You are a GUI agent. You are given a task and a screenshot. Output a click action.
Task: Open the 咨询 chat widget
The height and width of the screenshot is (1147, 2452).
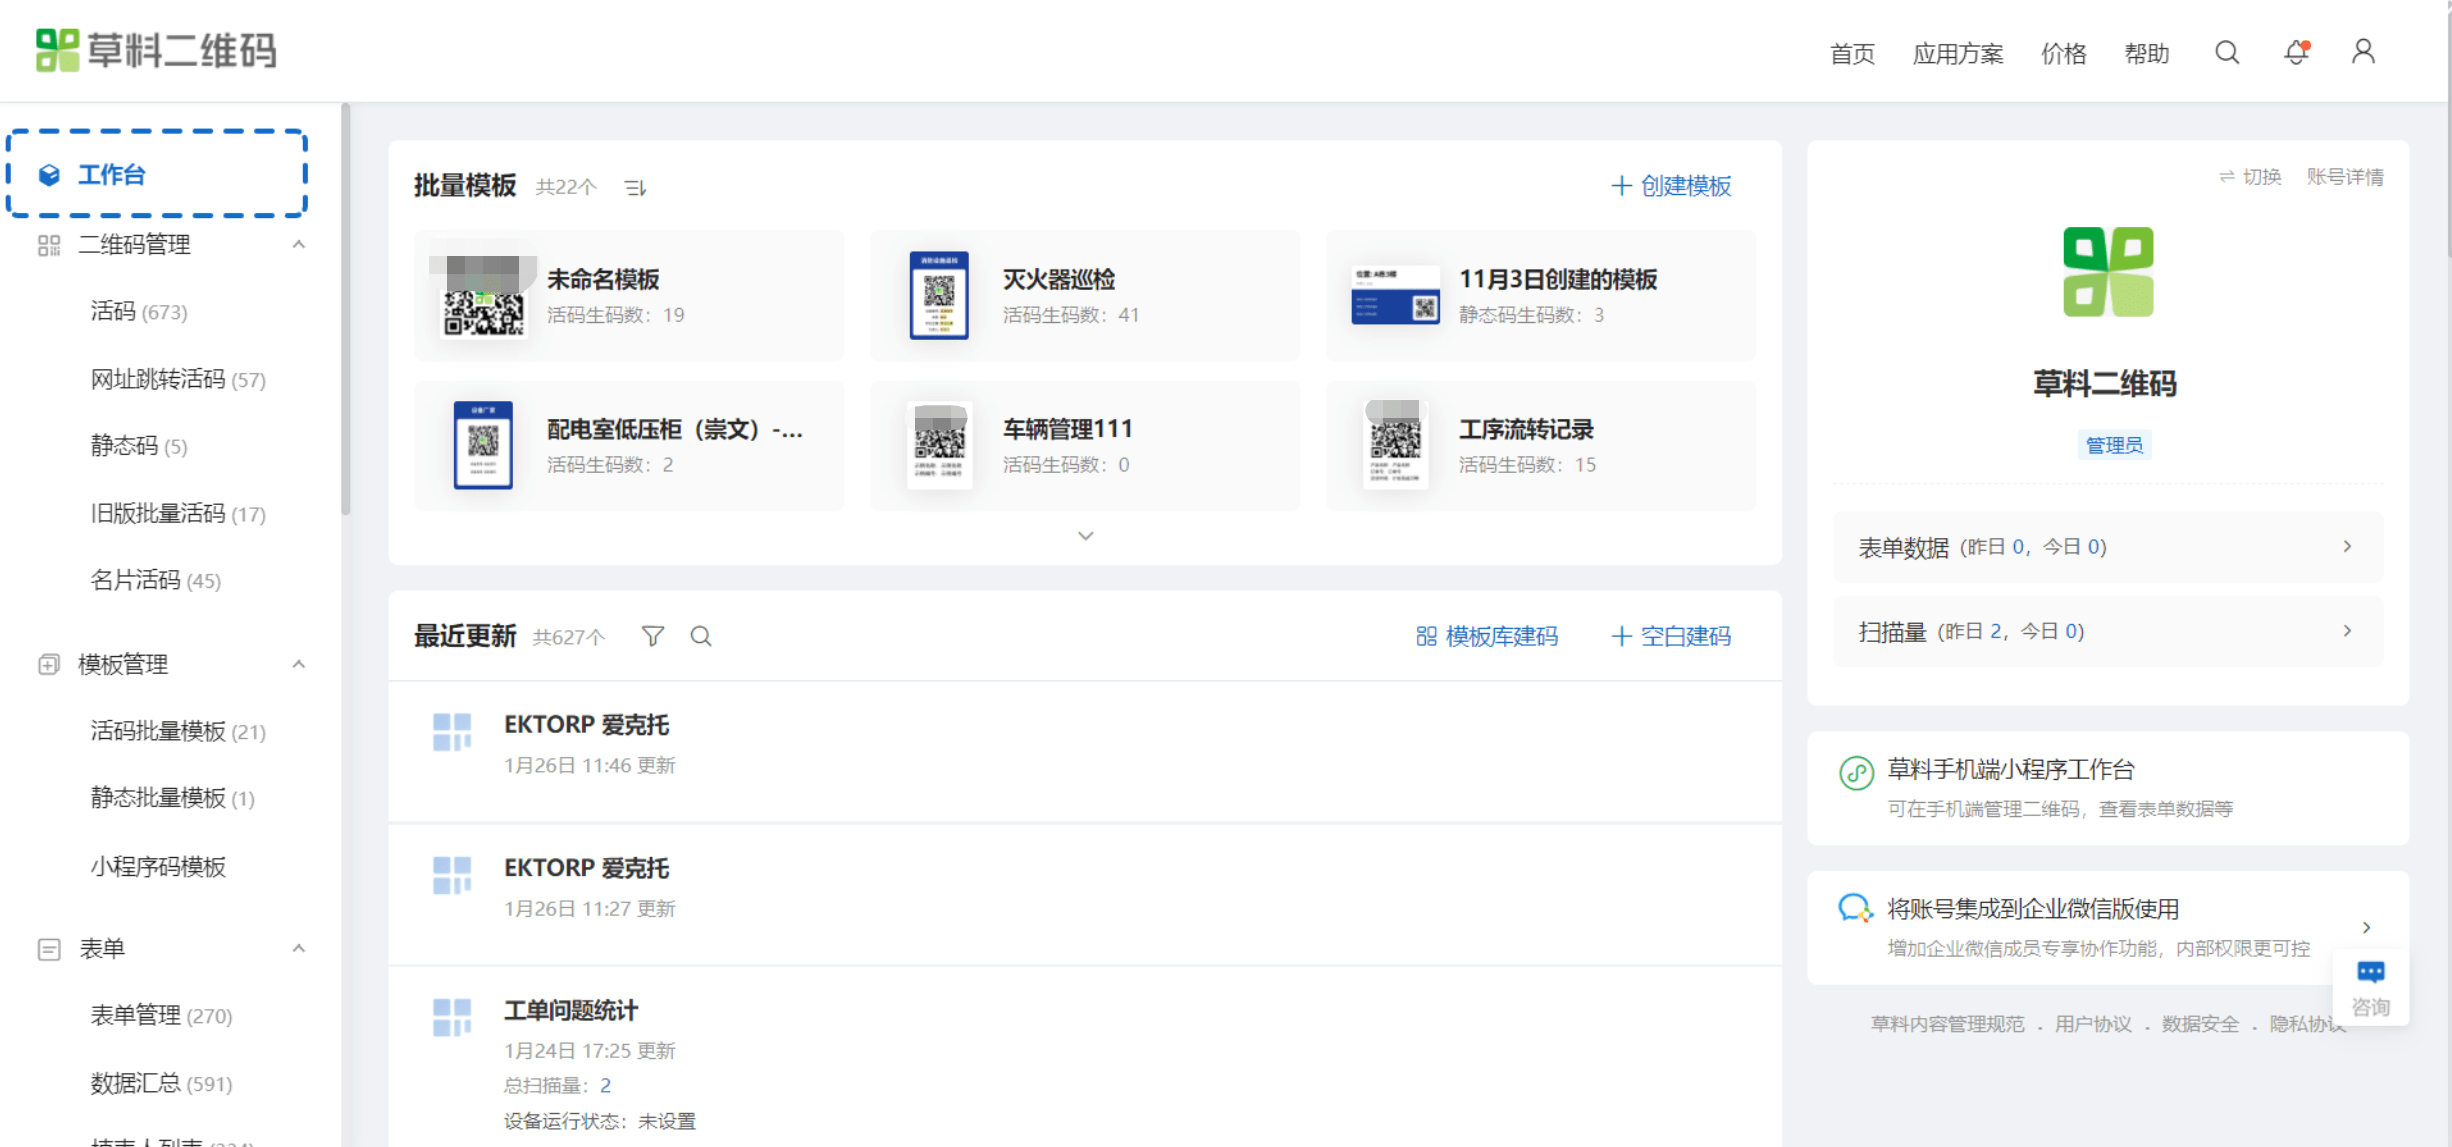(x=2370, y=988)
